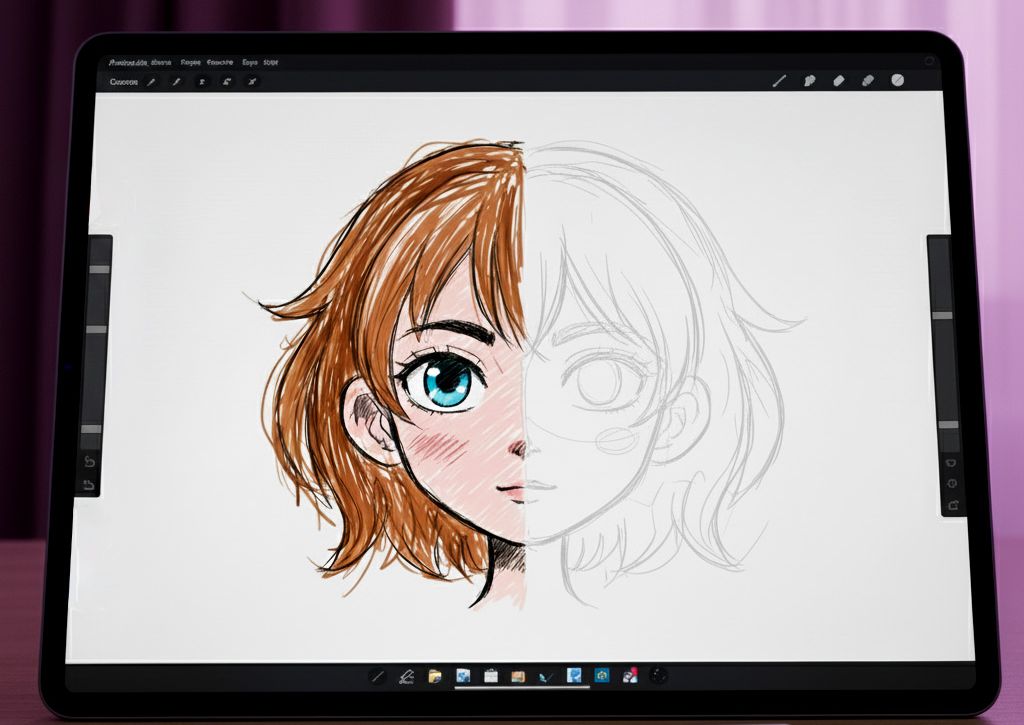
Task: Open the Actions wrench icon
Action: (x=152, y=82)
